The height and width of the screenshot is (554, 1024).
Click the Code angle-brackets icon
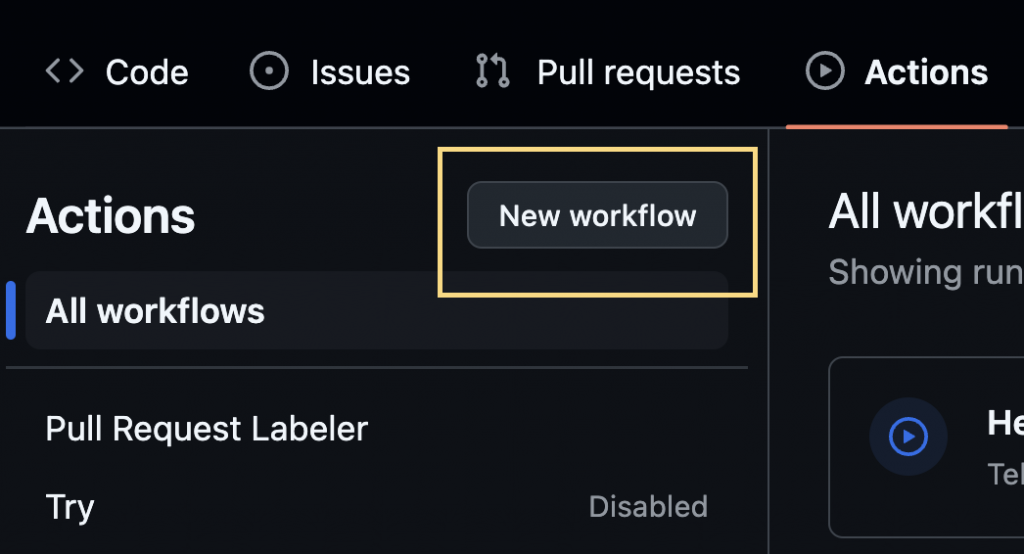[65, 71]
